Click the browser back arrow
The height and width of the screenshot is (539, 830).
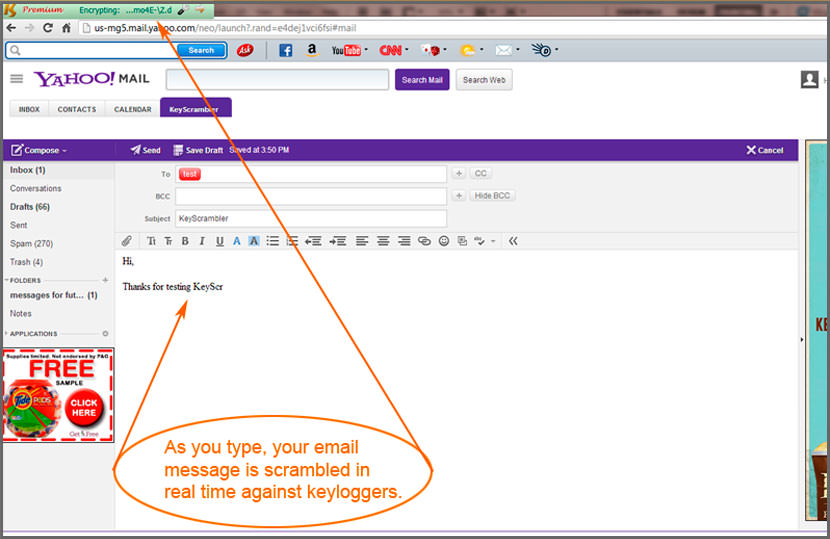11,28
